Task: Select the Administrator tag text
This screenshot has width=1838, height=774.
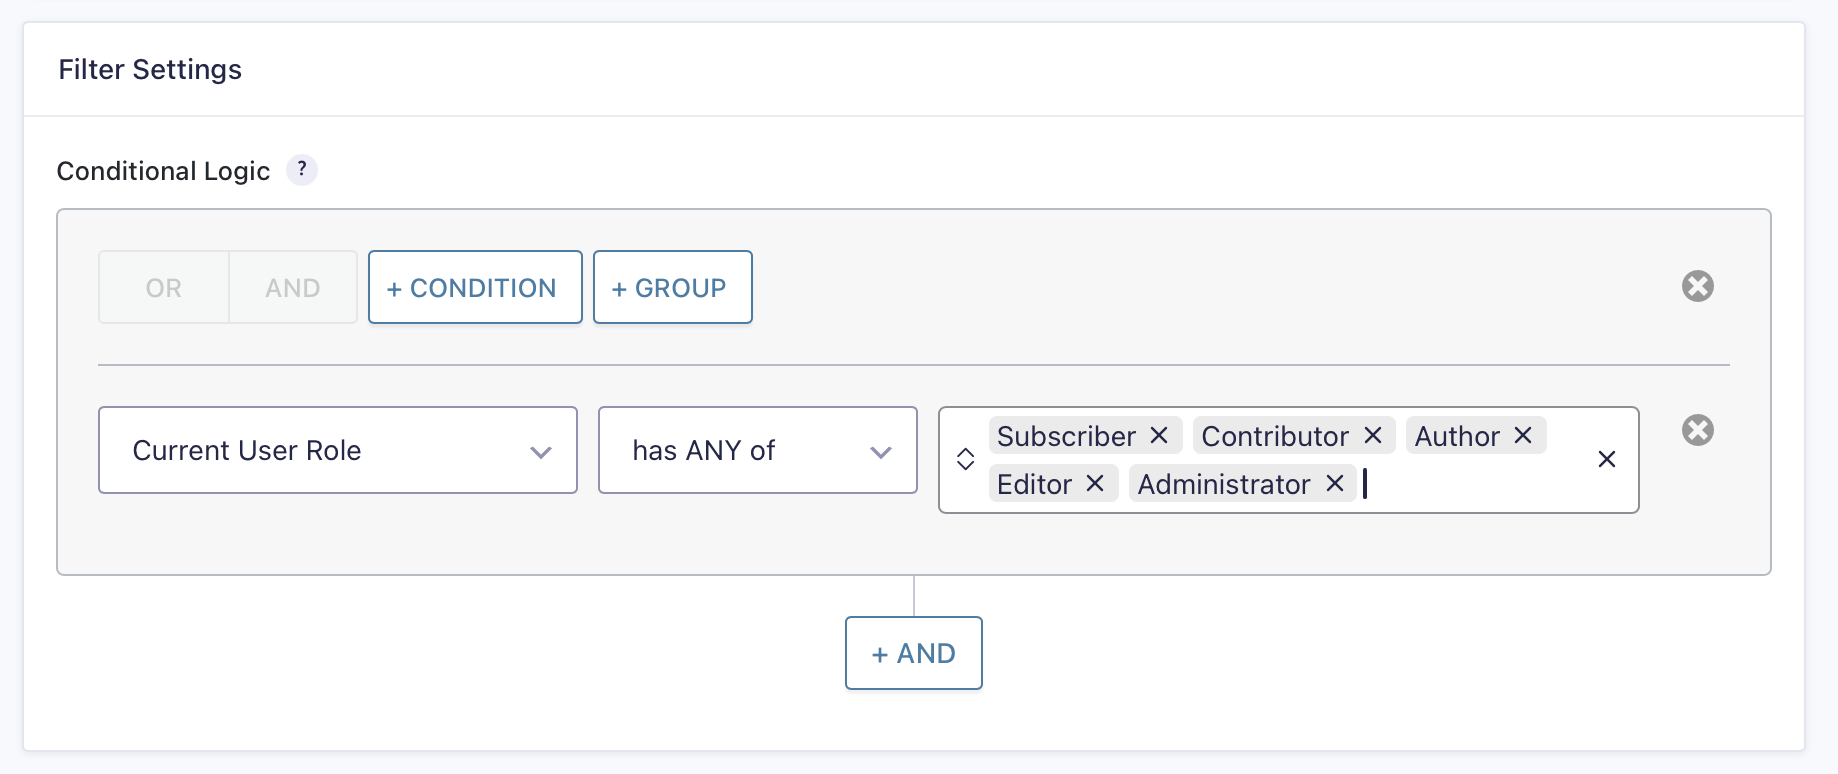Action: click(x=1224, y=484)
